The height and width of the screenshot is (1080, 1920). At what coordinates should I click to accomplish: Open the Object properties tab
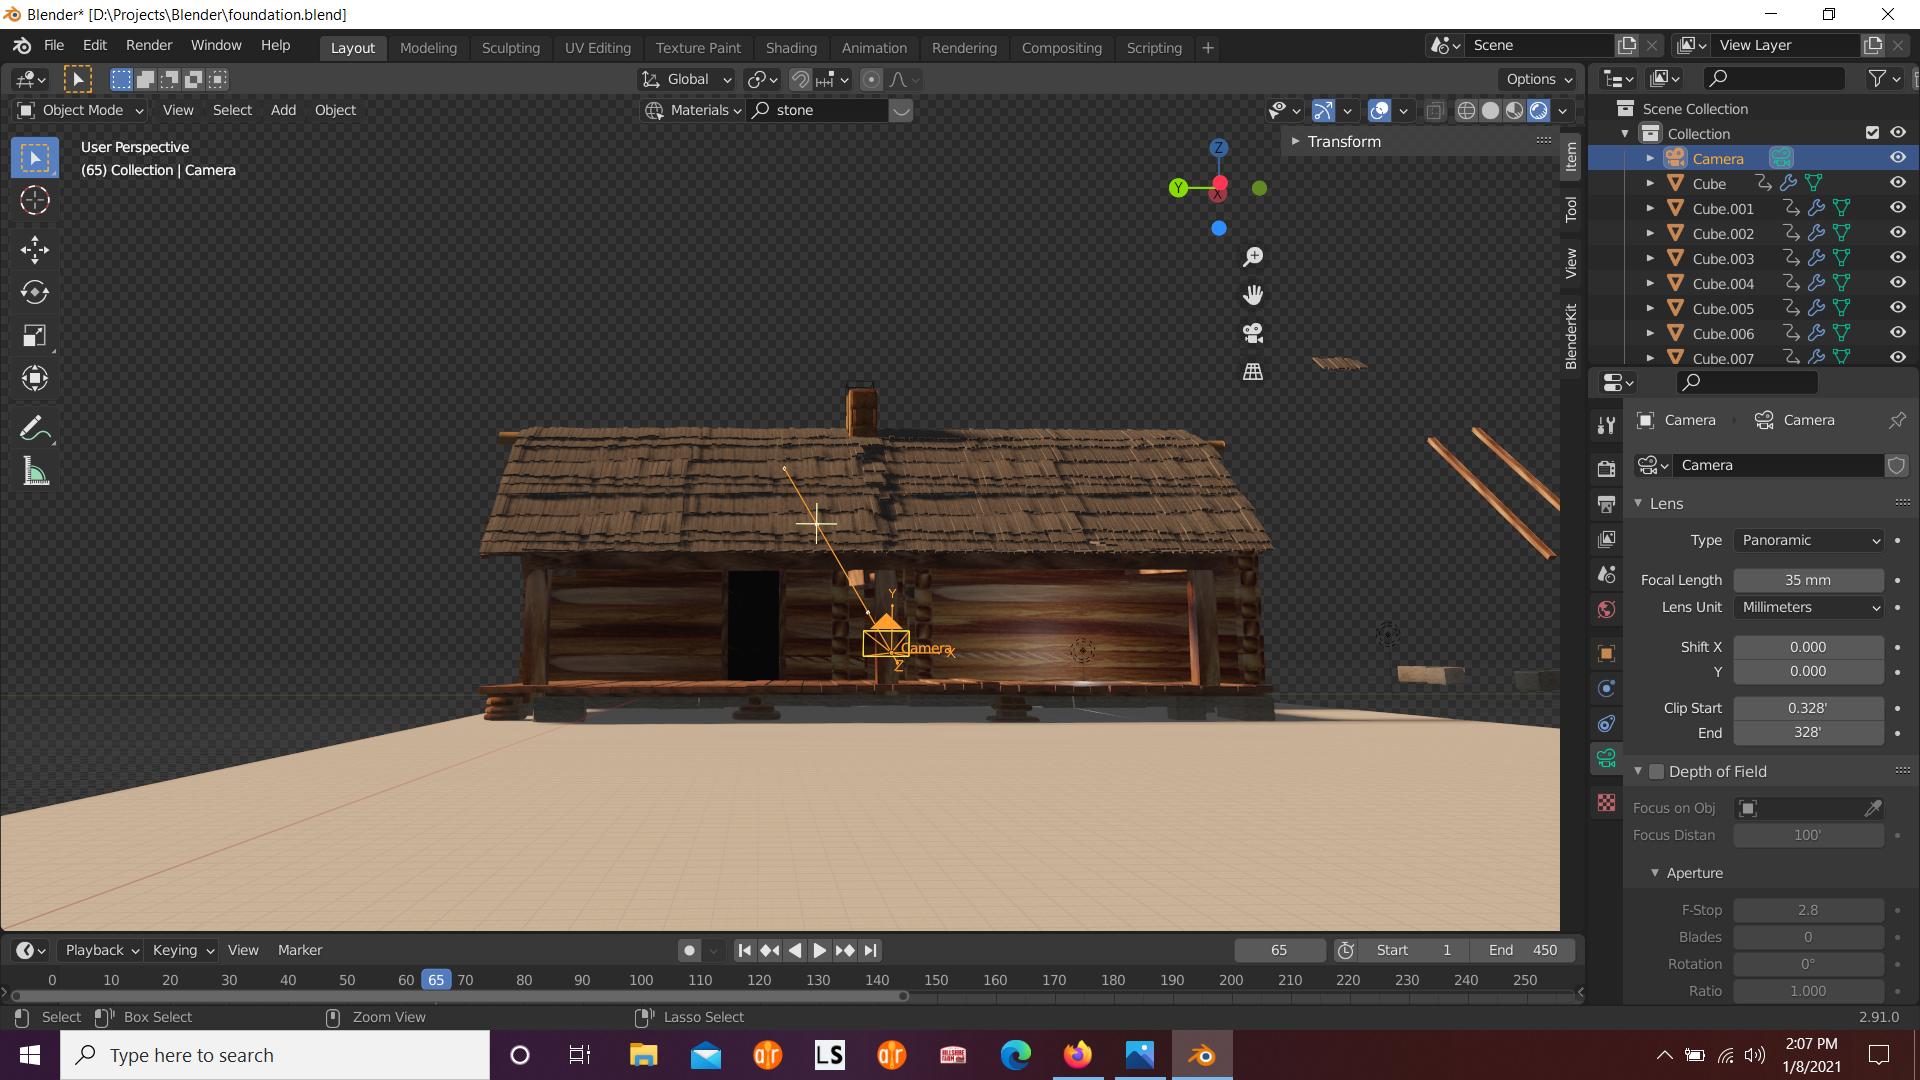pyautogui.click(x=1606, y=653)
